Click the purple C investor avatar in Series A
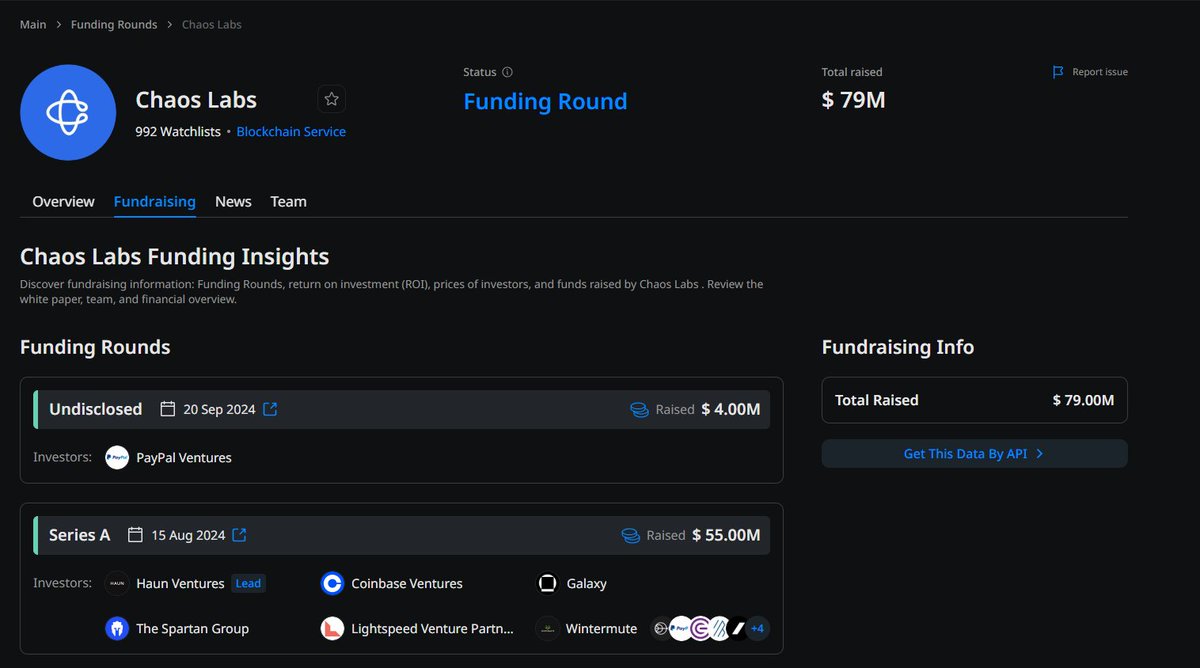1200x668 pixels. [x=700, y=628]
